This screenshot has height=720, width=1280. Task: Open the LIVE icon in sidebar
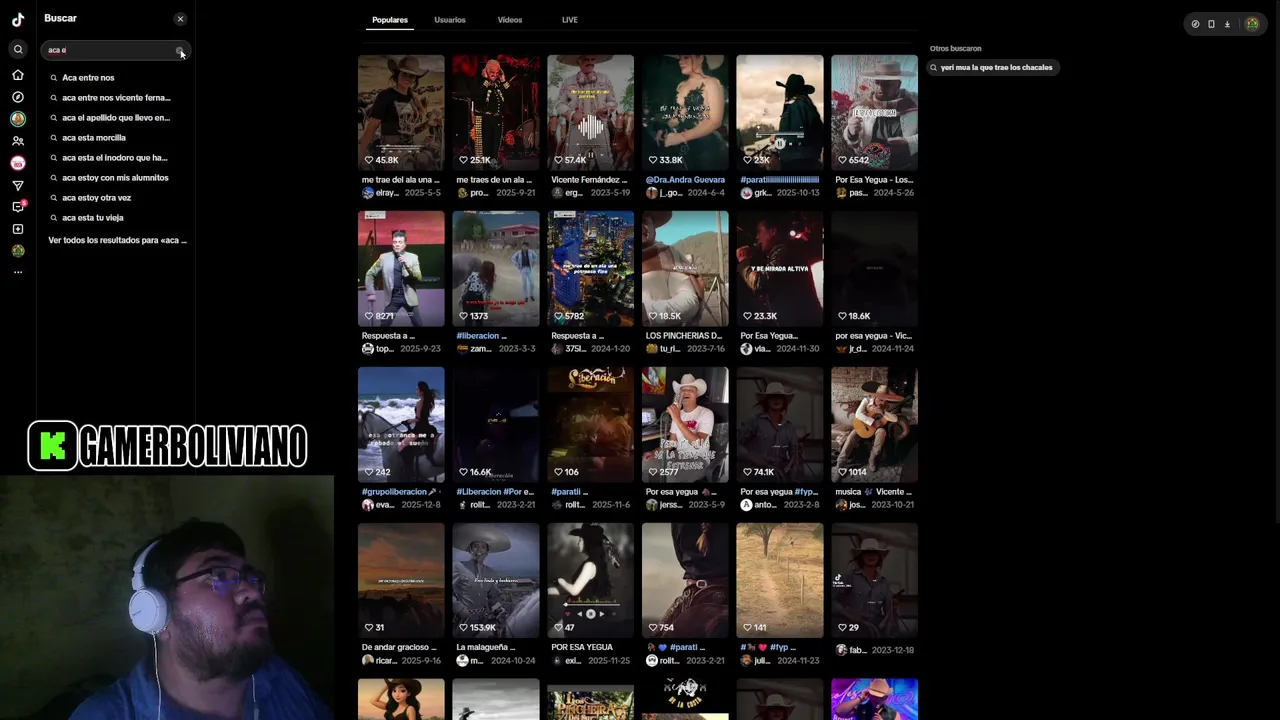(x=18, y=163)
